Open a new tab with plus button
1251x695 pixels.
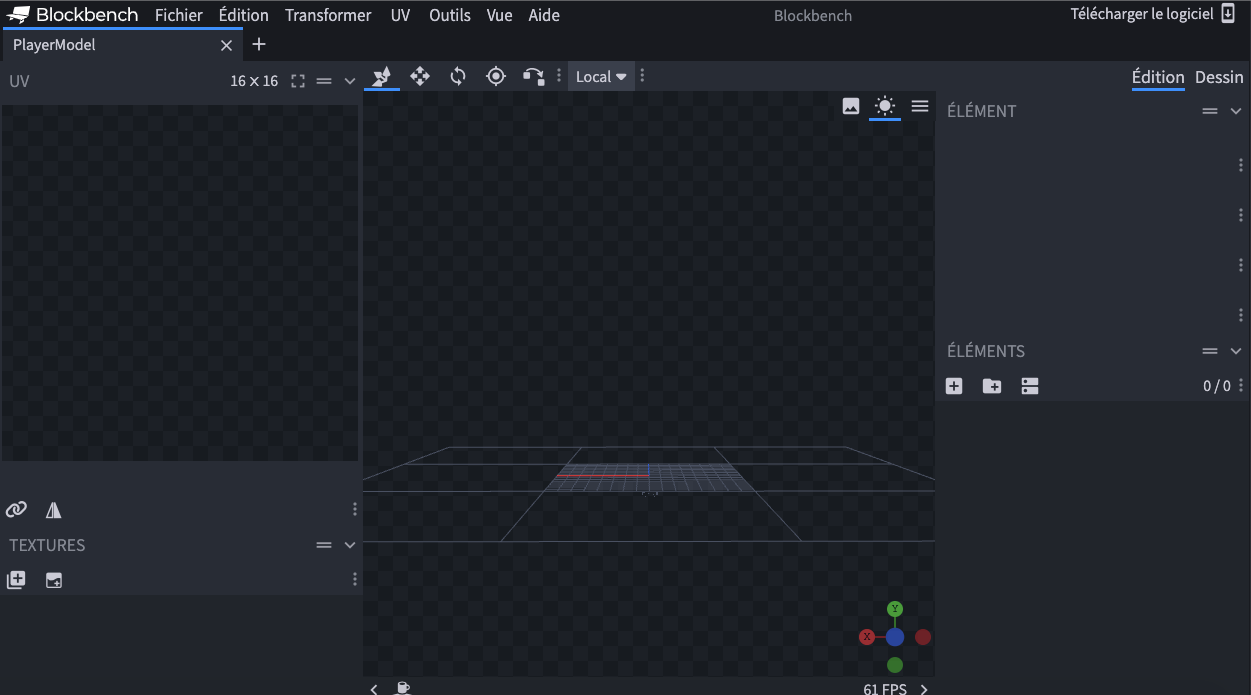(259, 44)
